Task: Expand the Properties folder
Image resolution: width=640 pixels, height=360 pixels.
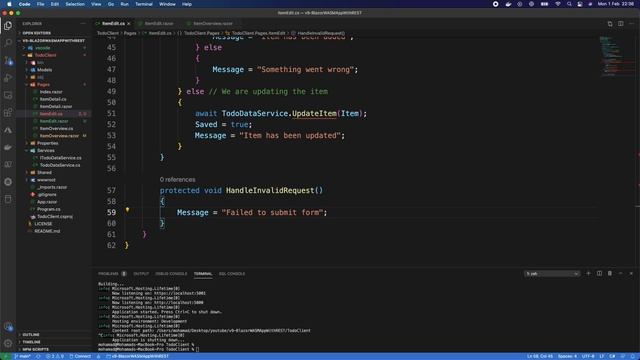Action: [x=47, y=143]
